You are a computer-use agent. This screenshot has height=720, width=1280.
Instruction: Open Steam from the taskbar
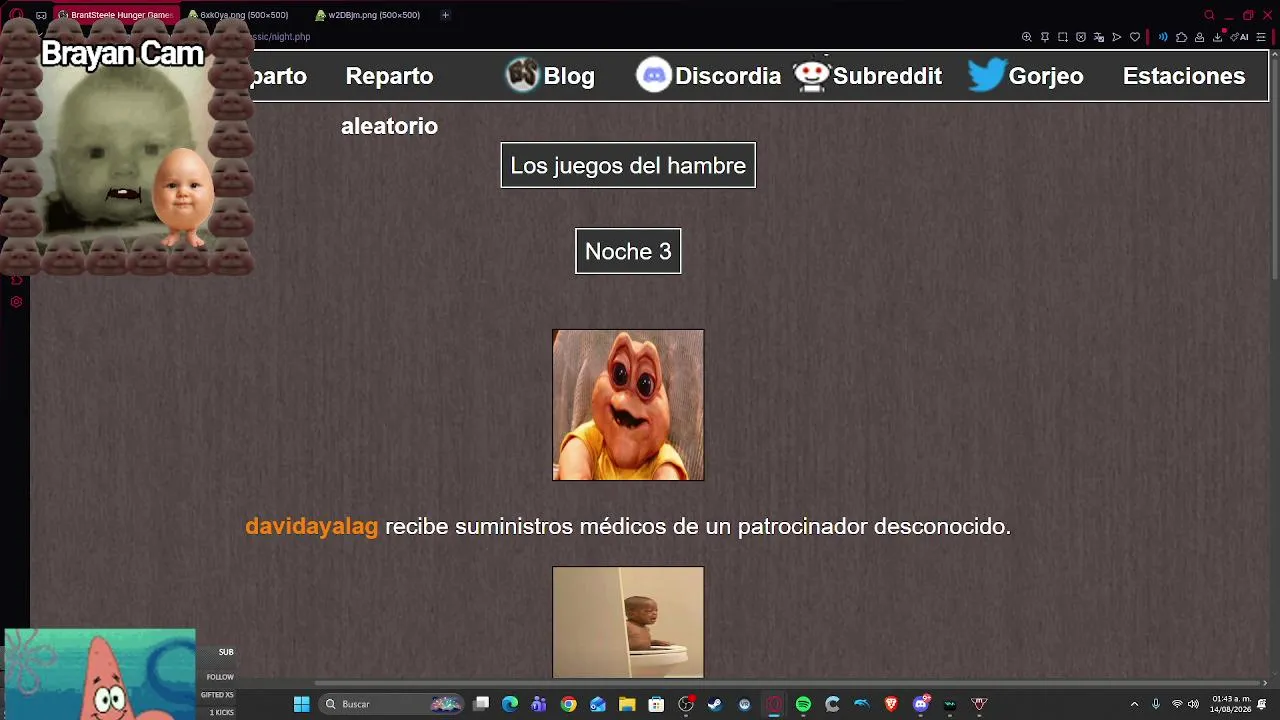(715, 704)
